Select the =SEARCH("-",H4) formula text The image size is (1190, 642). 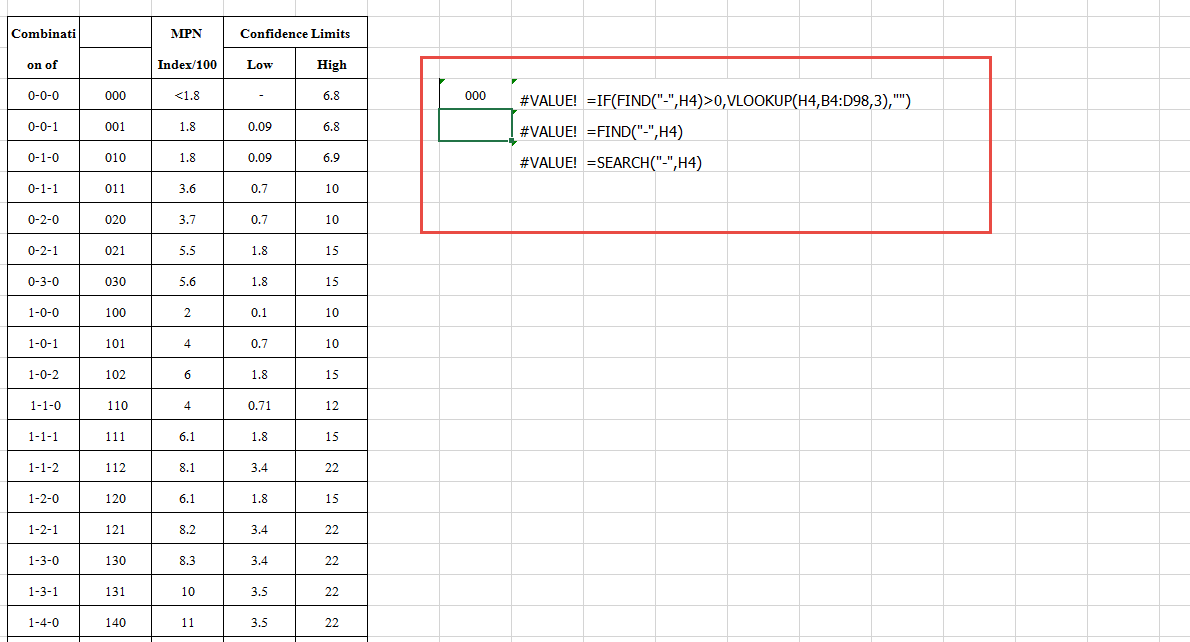(644, 163)
